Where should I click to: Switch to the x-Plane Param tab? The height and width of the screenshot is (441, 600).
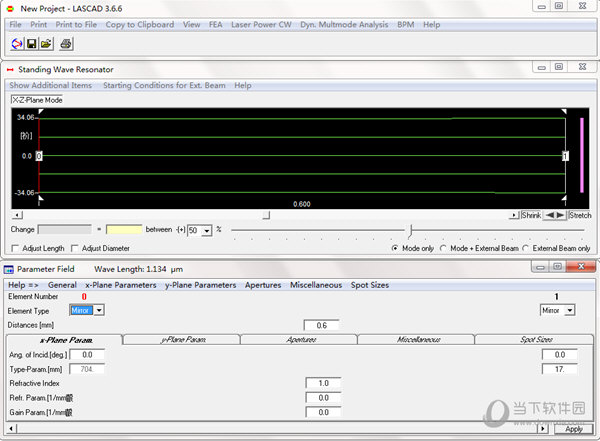click(x=65, y=340)
